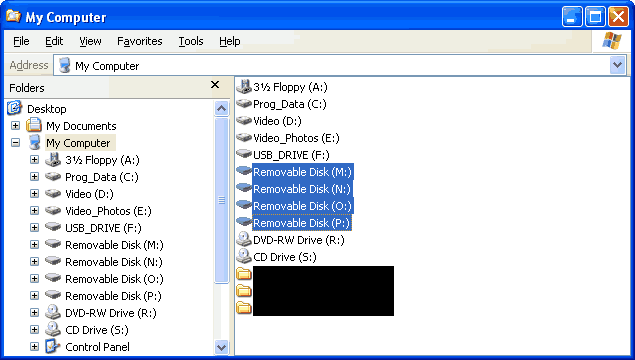Open the Address bar dropdown arrow
The image size is (635, 360).
(x=617, y=65)
